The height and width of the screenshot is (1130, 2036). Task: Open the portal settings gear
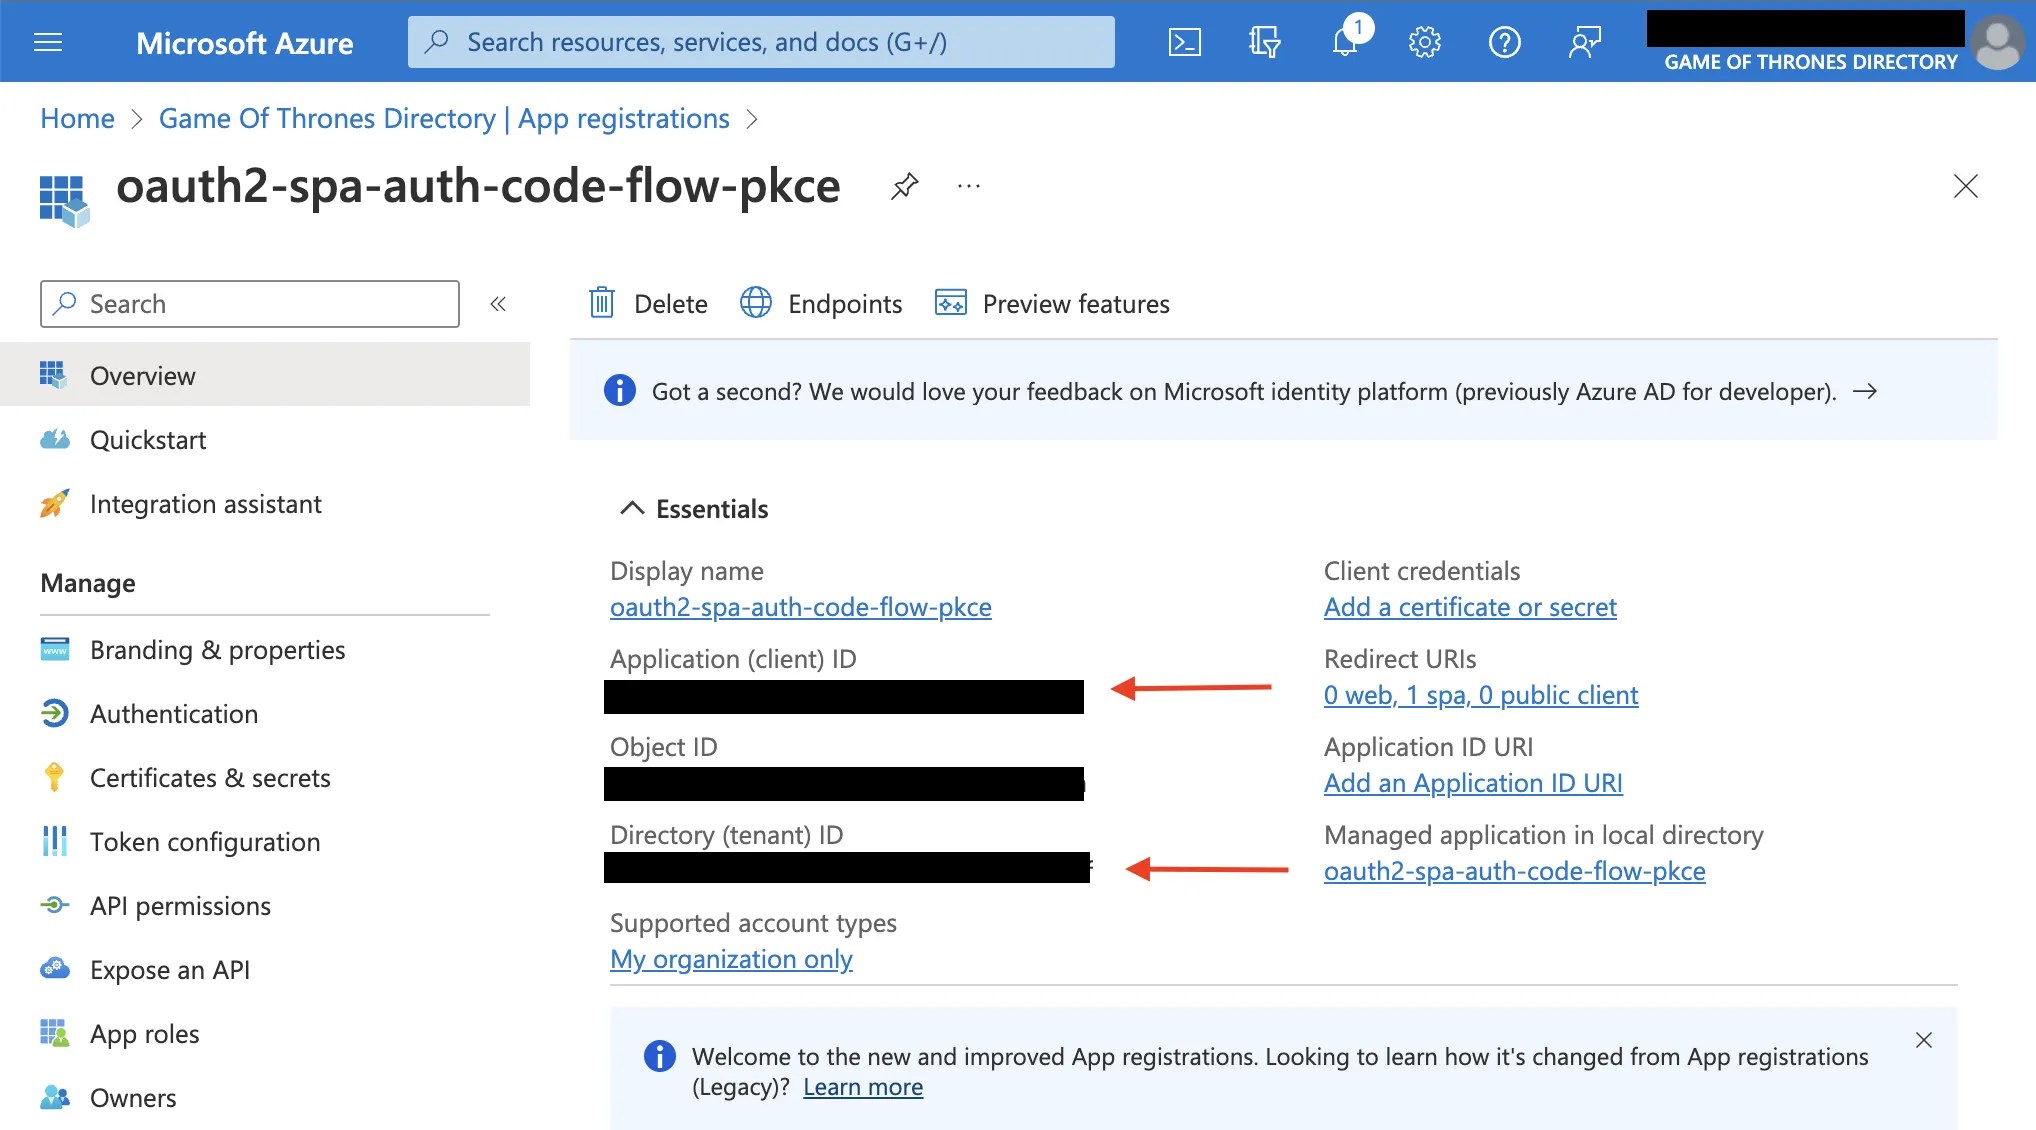point(1425,42)
